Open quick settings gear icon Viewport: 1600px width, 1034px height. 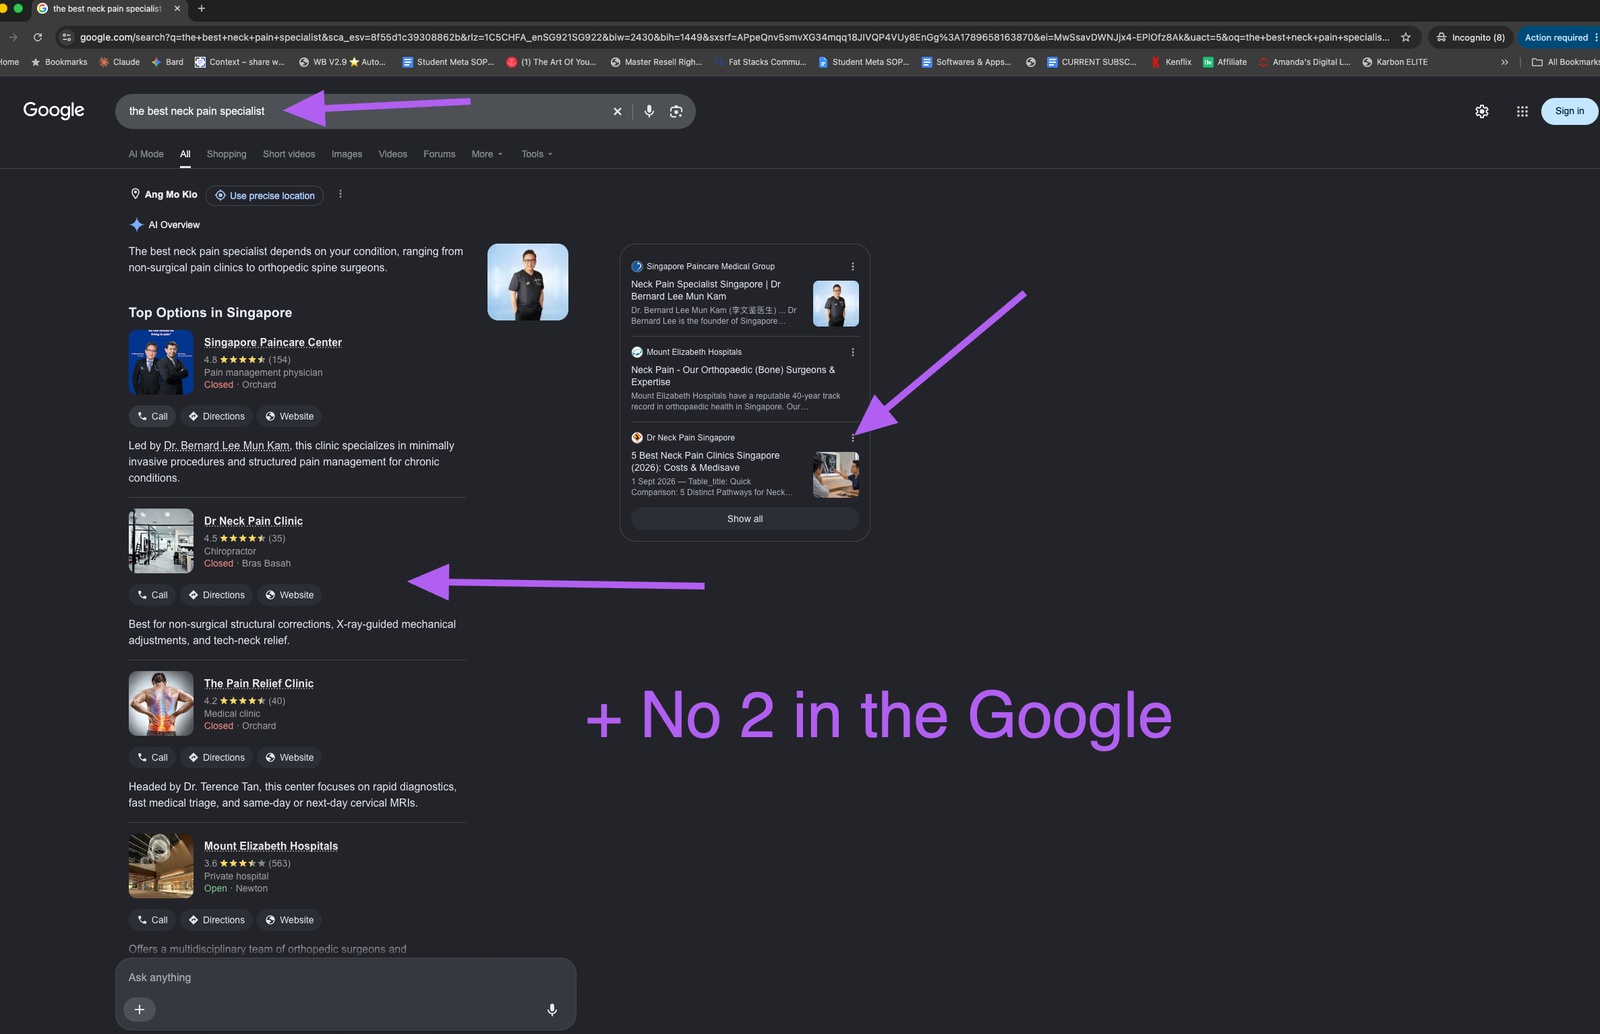[1482, 112]
